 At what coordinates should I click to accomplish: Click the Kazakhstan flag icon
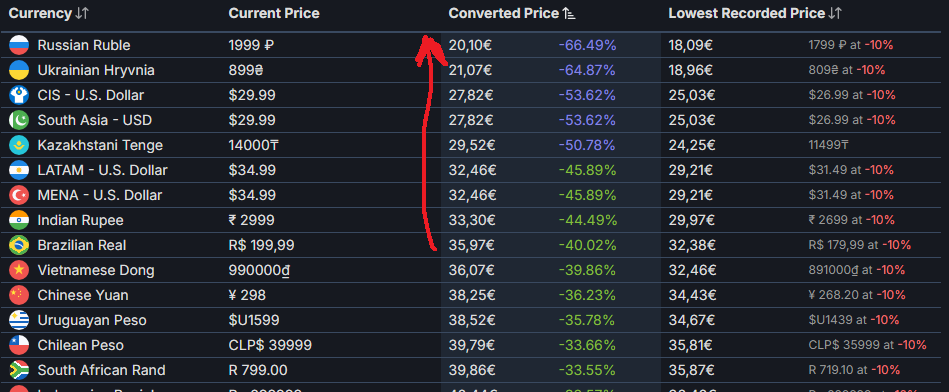tap(19, 145)
